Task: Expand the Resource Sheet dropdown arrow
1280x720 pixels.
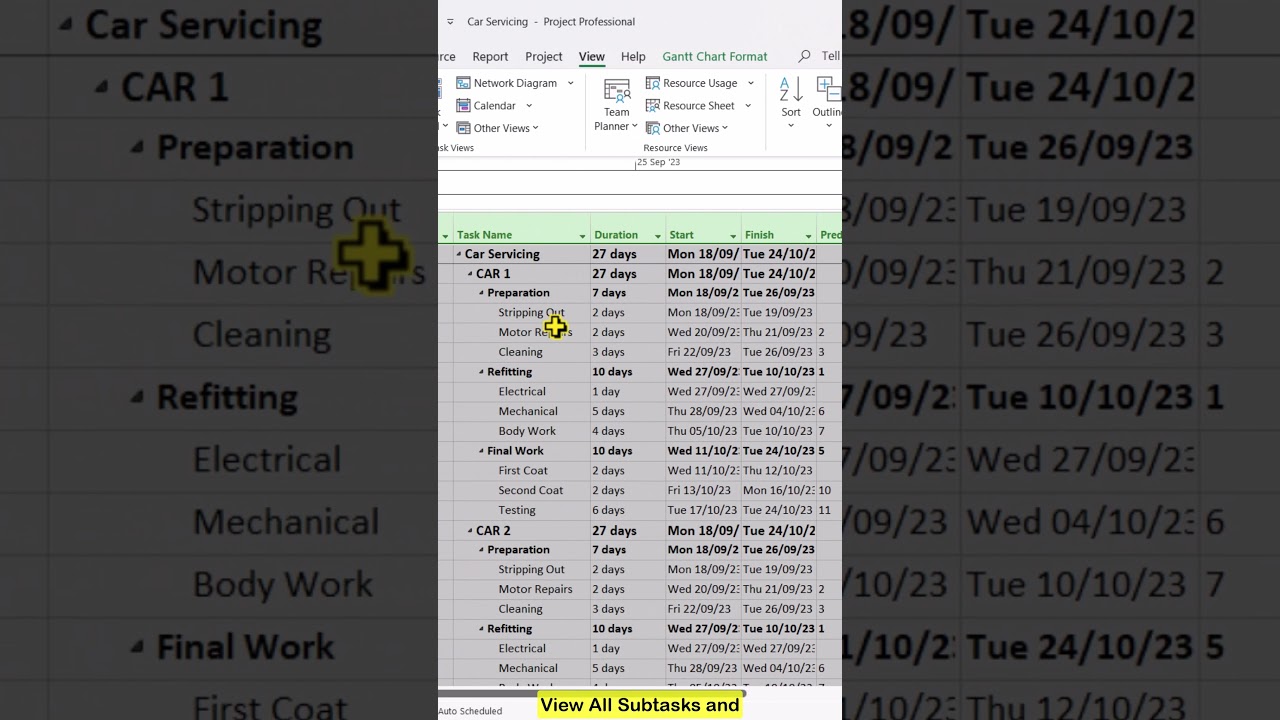Action: coord(748,106)
